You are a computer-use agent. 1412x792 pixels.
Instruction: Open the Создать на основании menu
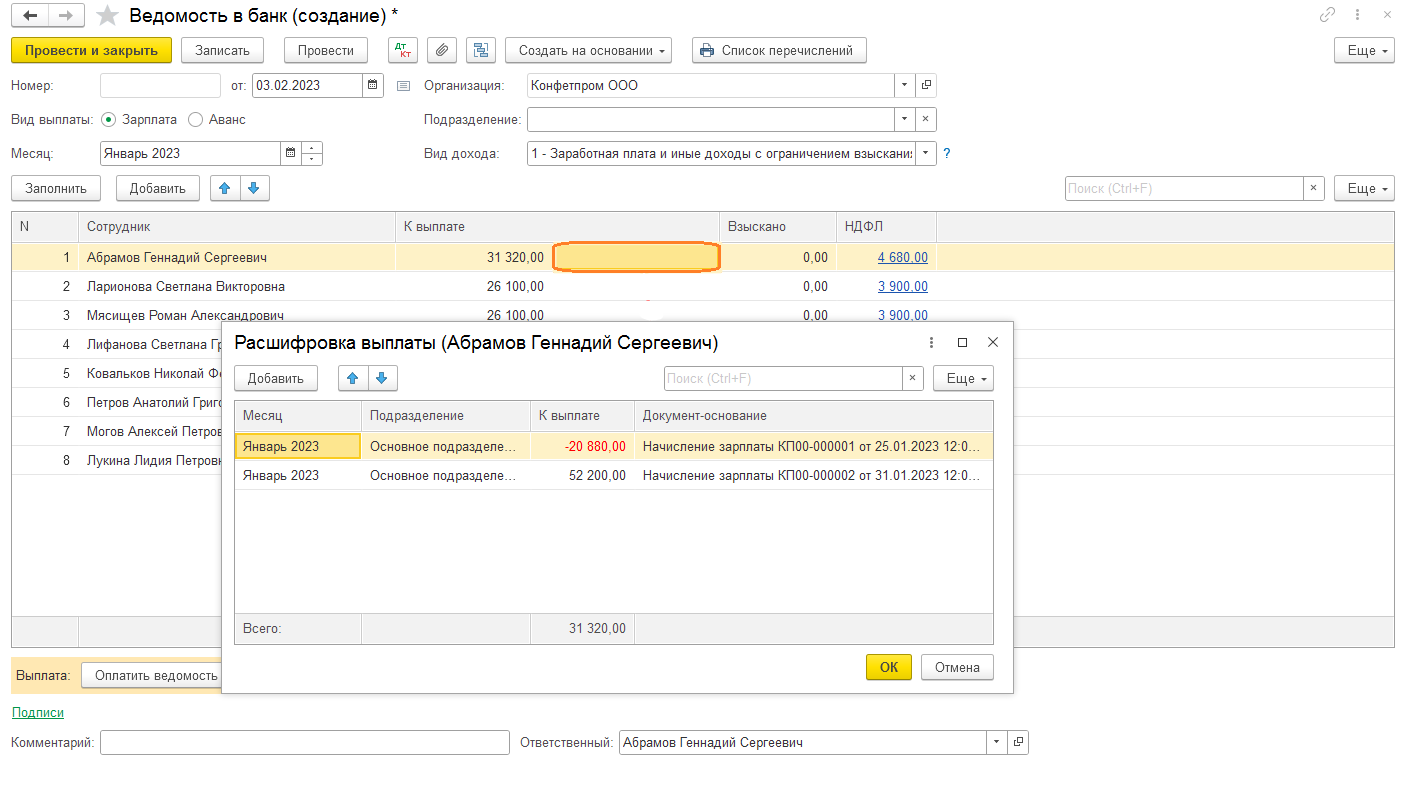click(x=588, y=50)
